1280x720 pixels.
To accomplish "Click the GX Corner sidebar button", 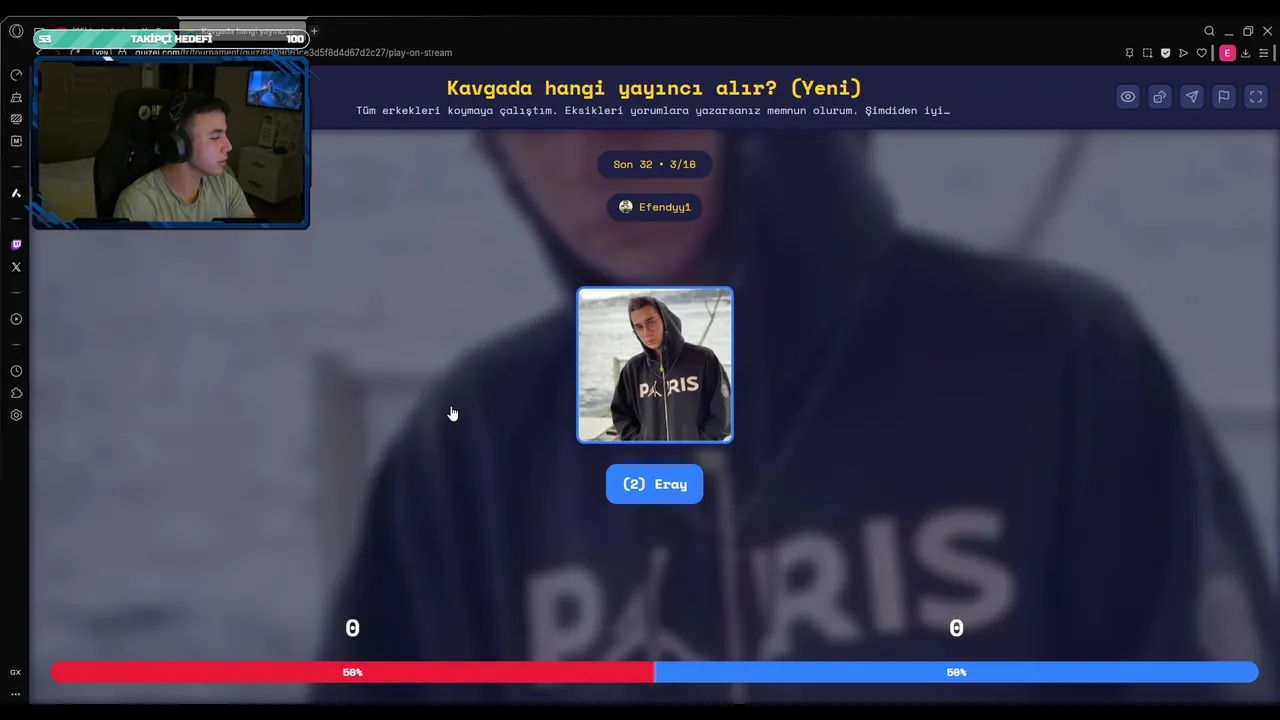I will pos(15,672).
